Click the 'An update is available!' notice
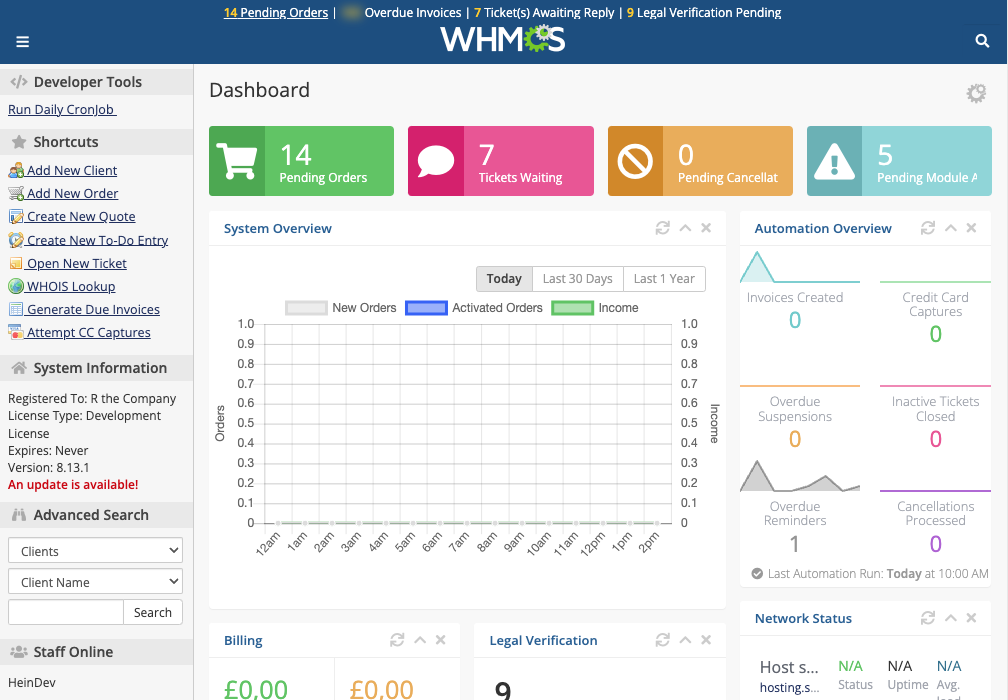Image resolution: width=1008 pixels, height=700 pixels. point(73,485)
